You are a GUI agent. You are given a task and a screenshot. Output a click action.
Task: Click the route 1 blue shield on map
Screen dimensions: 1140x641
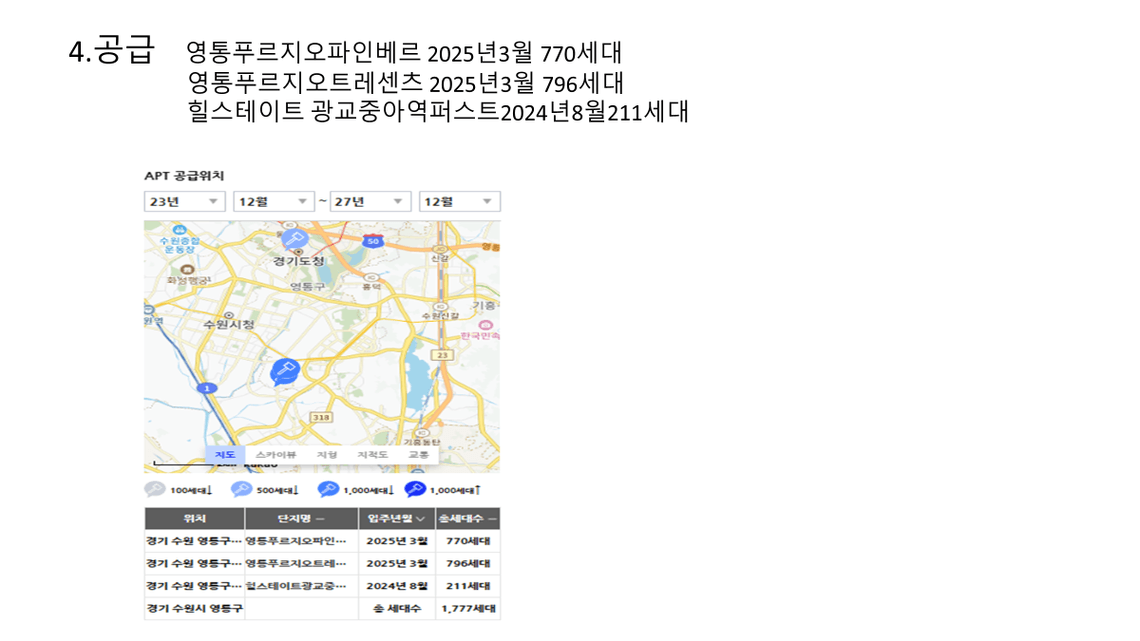click(207, 388)
